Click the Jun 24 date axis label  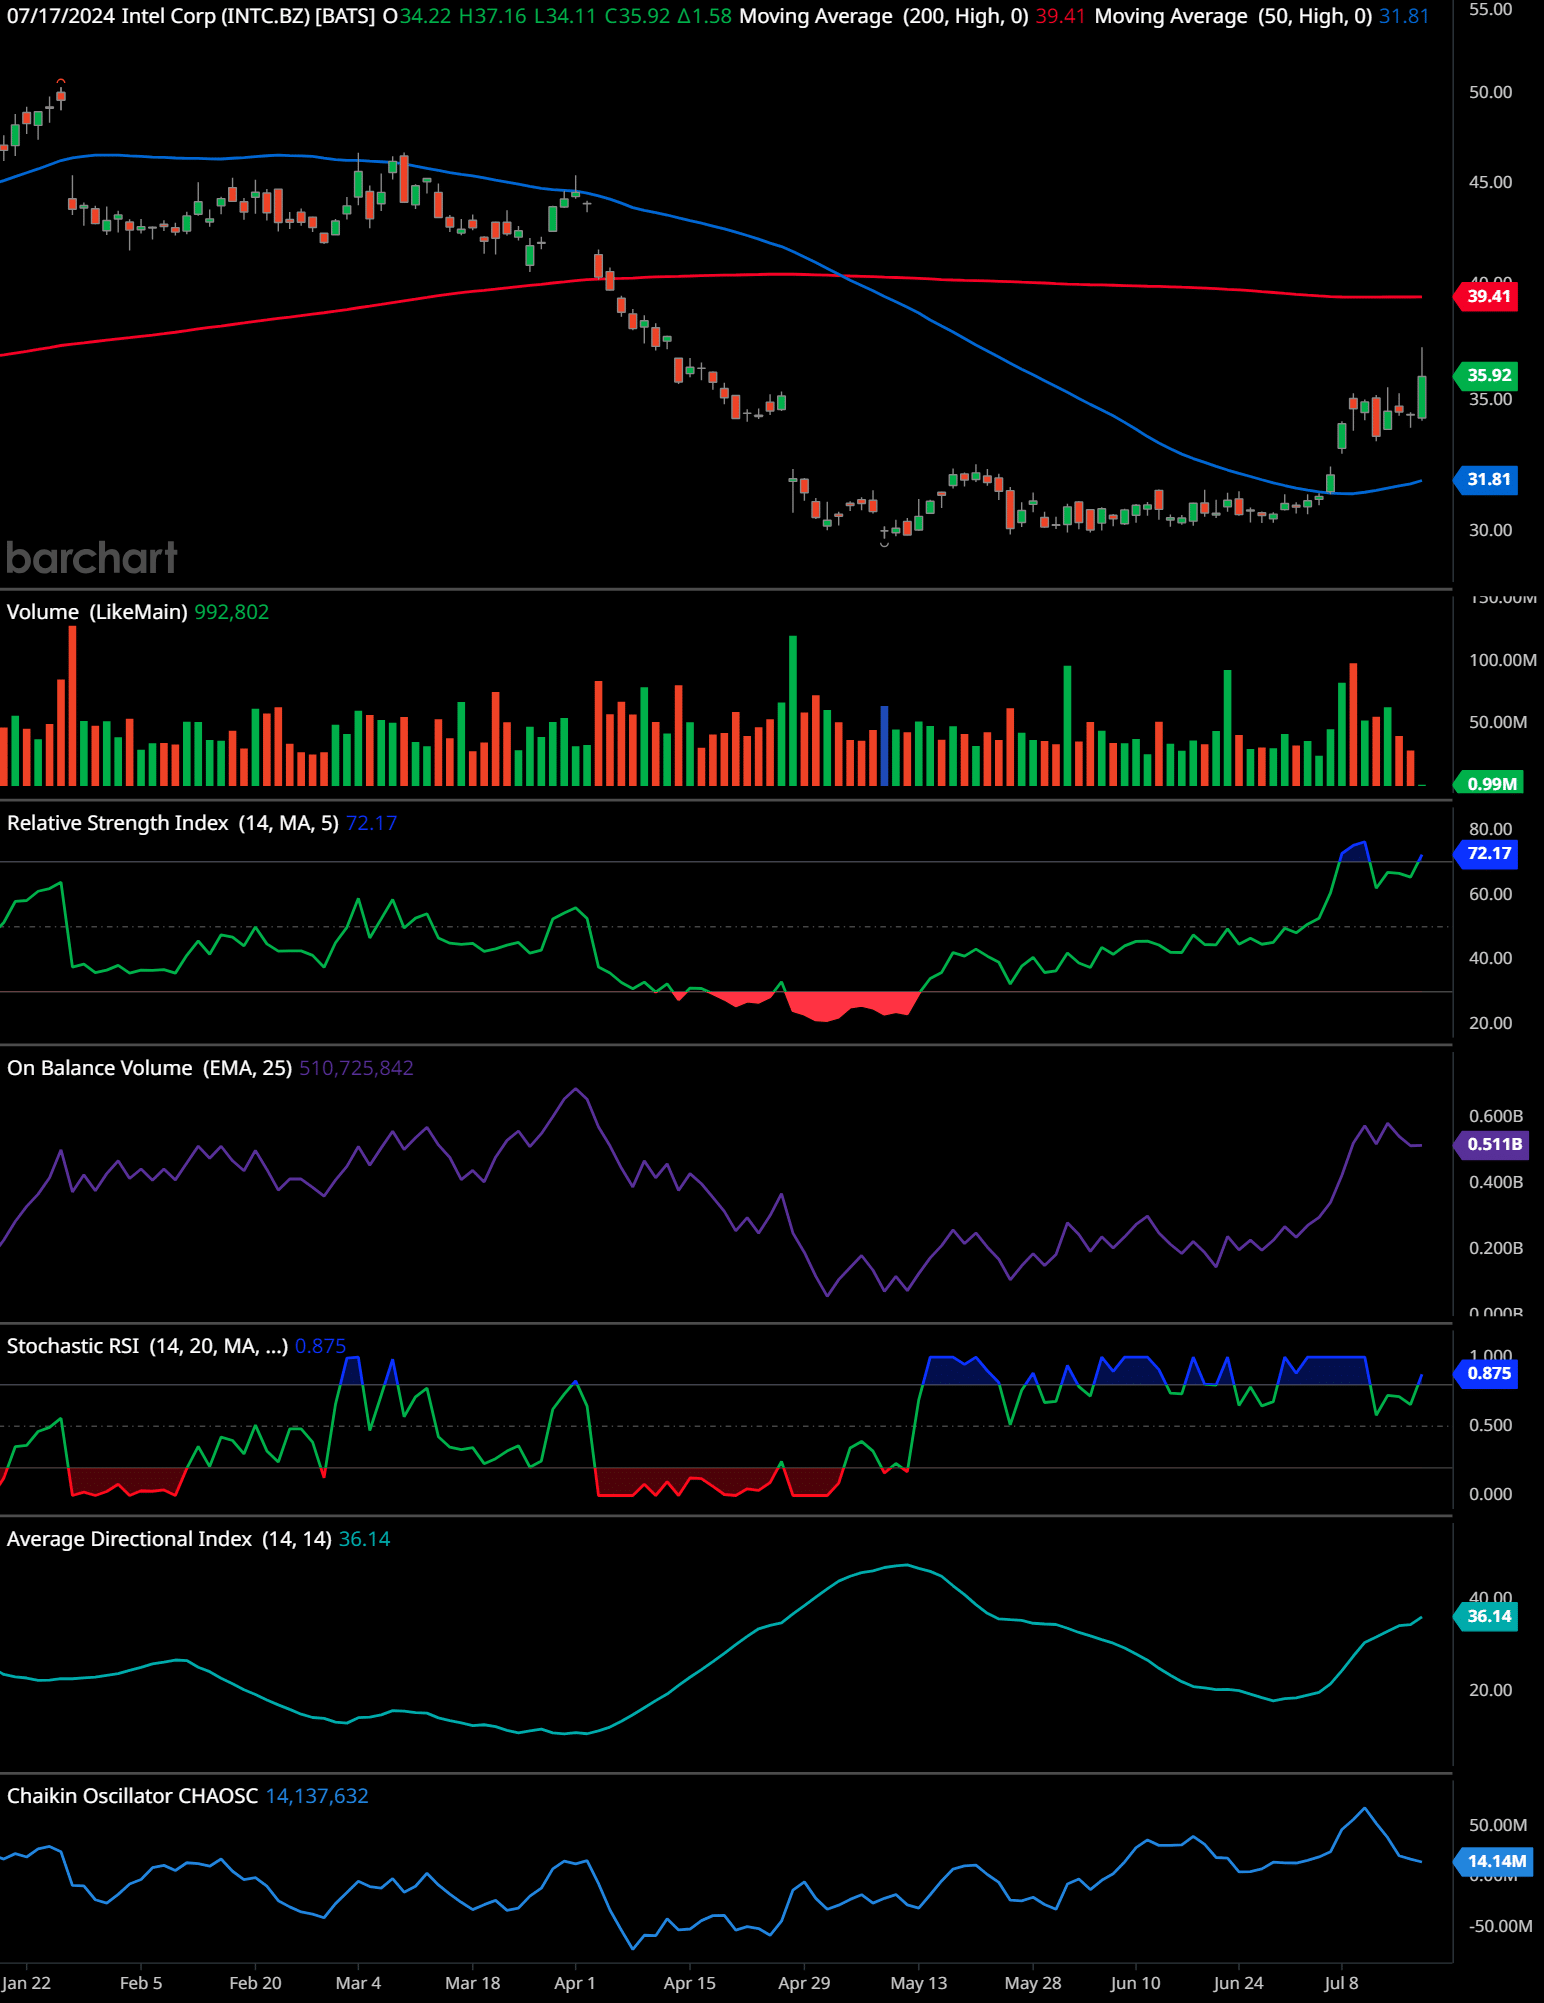click(x=1238, y=1983)
